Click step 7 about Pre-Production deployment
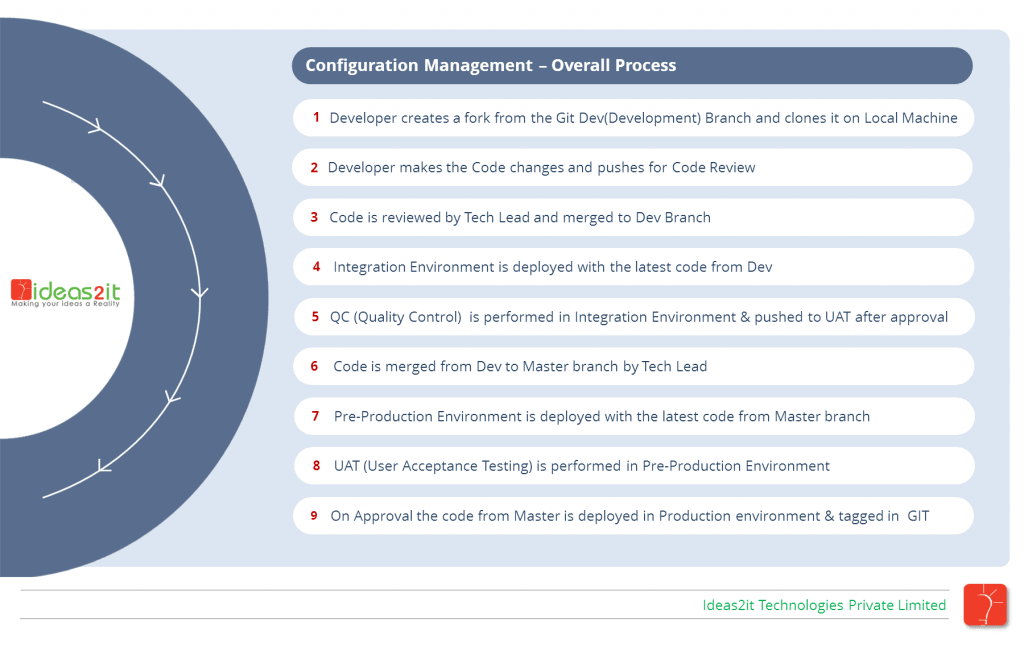This screenshot has height=647, width=1024. [x=634, y=416]
